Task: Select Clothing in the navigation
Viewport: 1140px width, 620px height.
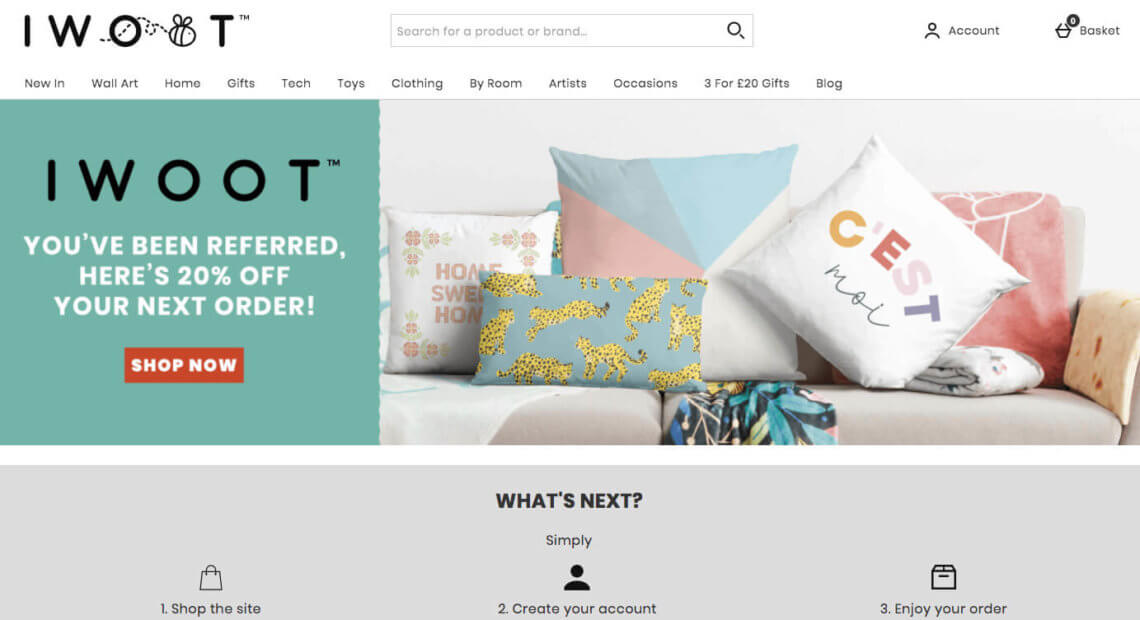Action: click(417, 84)
